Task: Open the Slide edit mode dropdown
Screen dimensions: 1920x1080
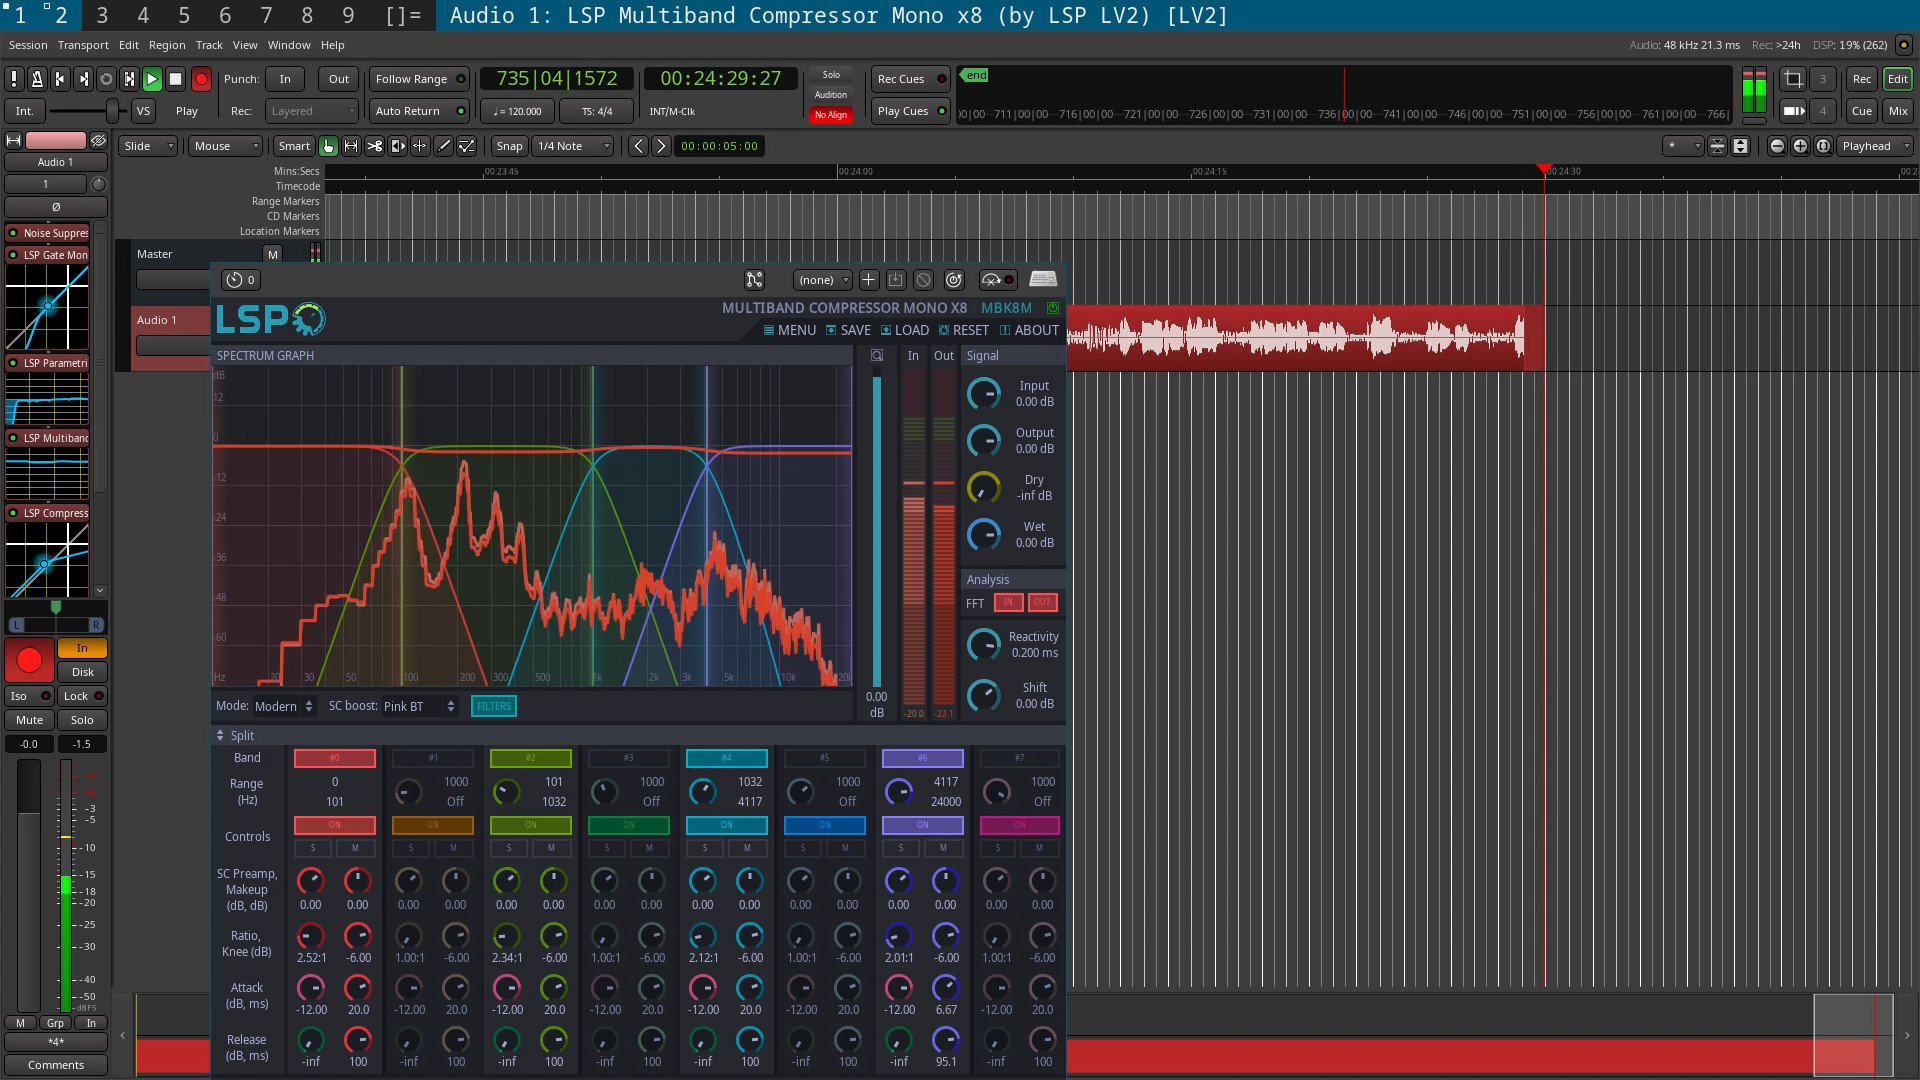Action: click(x=148, y=146)
